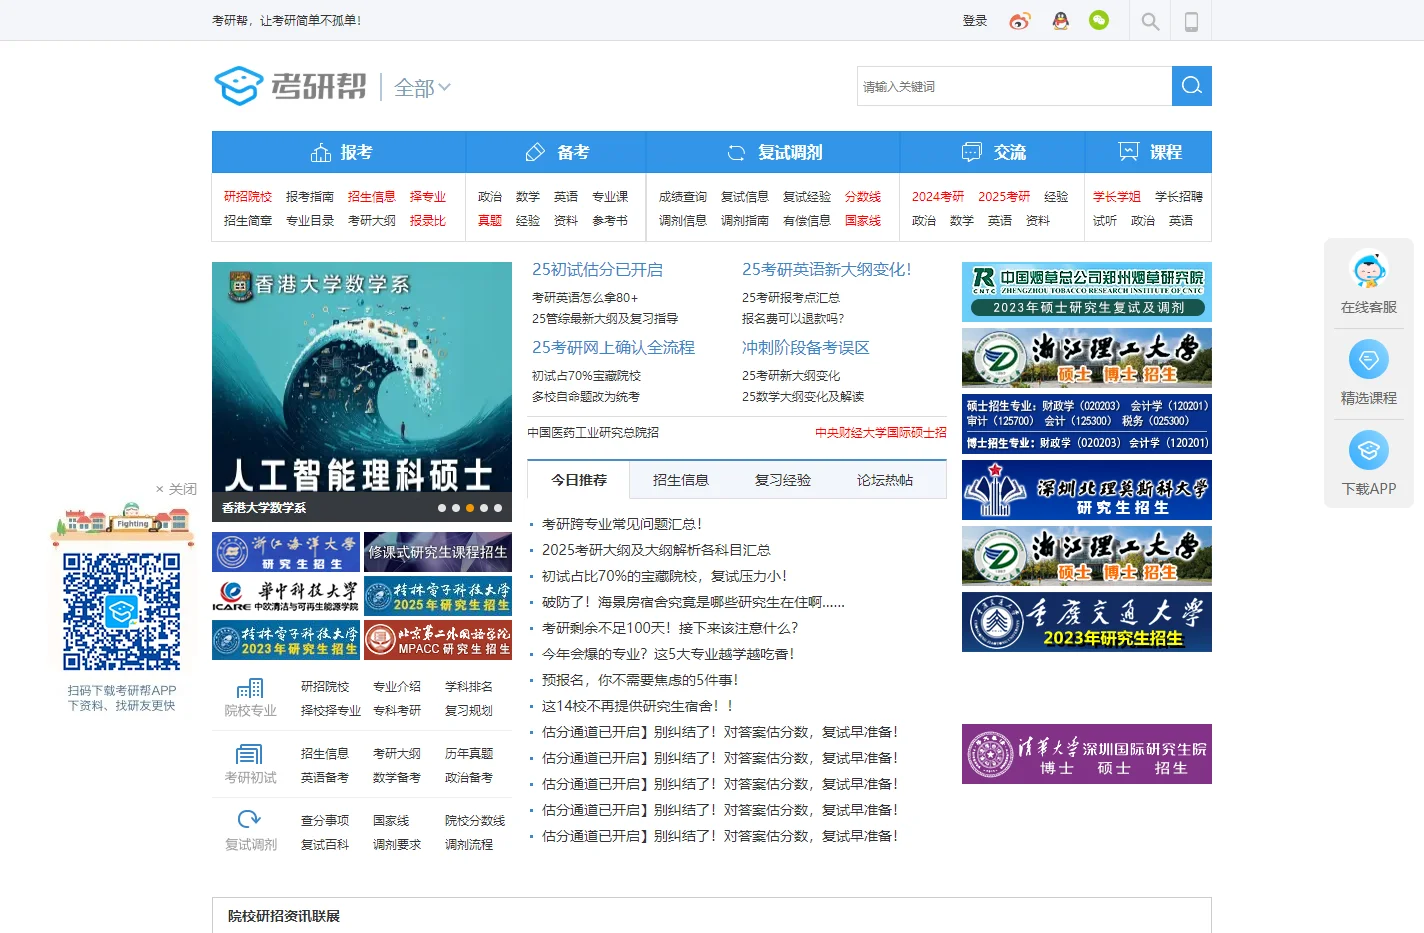Screen dimensions: 1424x933
Task: Open headline 冲刺阶段备考误区
Action: click(806, 347)
